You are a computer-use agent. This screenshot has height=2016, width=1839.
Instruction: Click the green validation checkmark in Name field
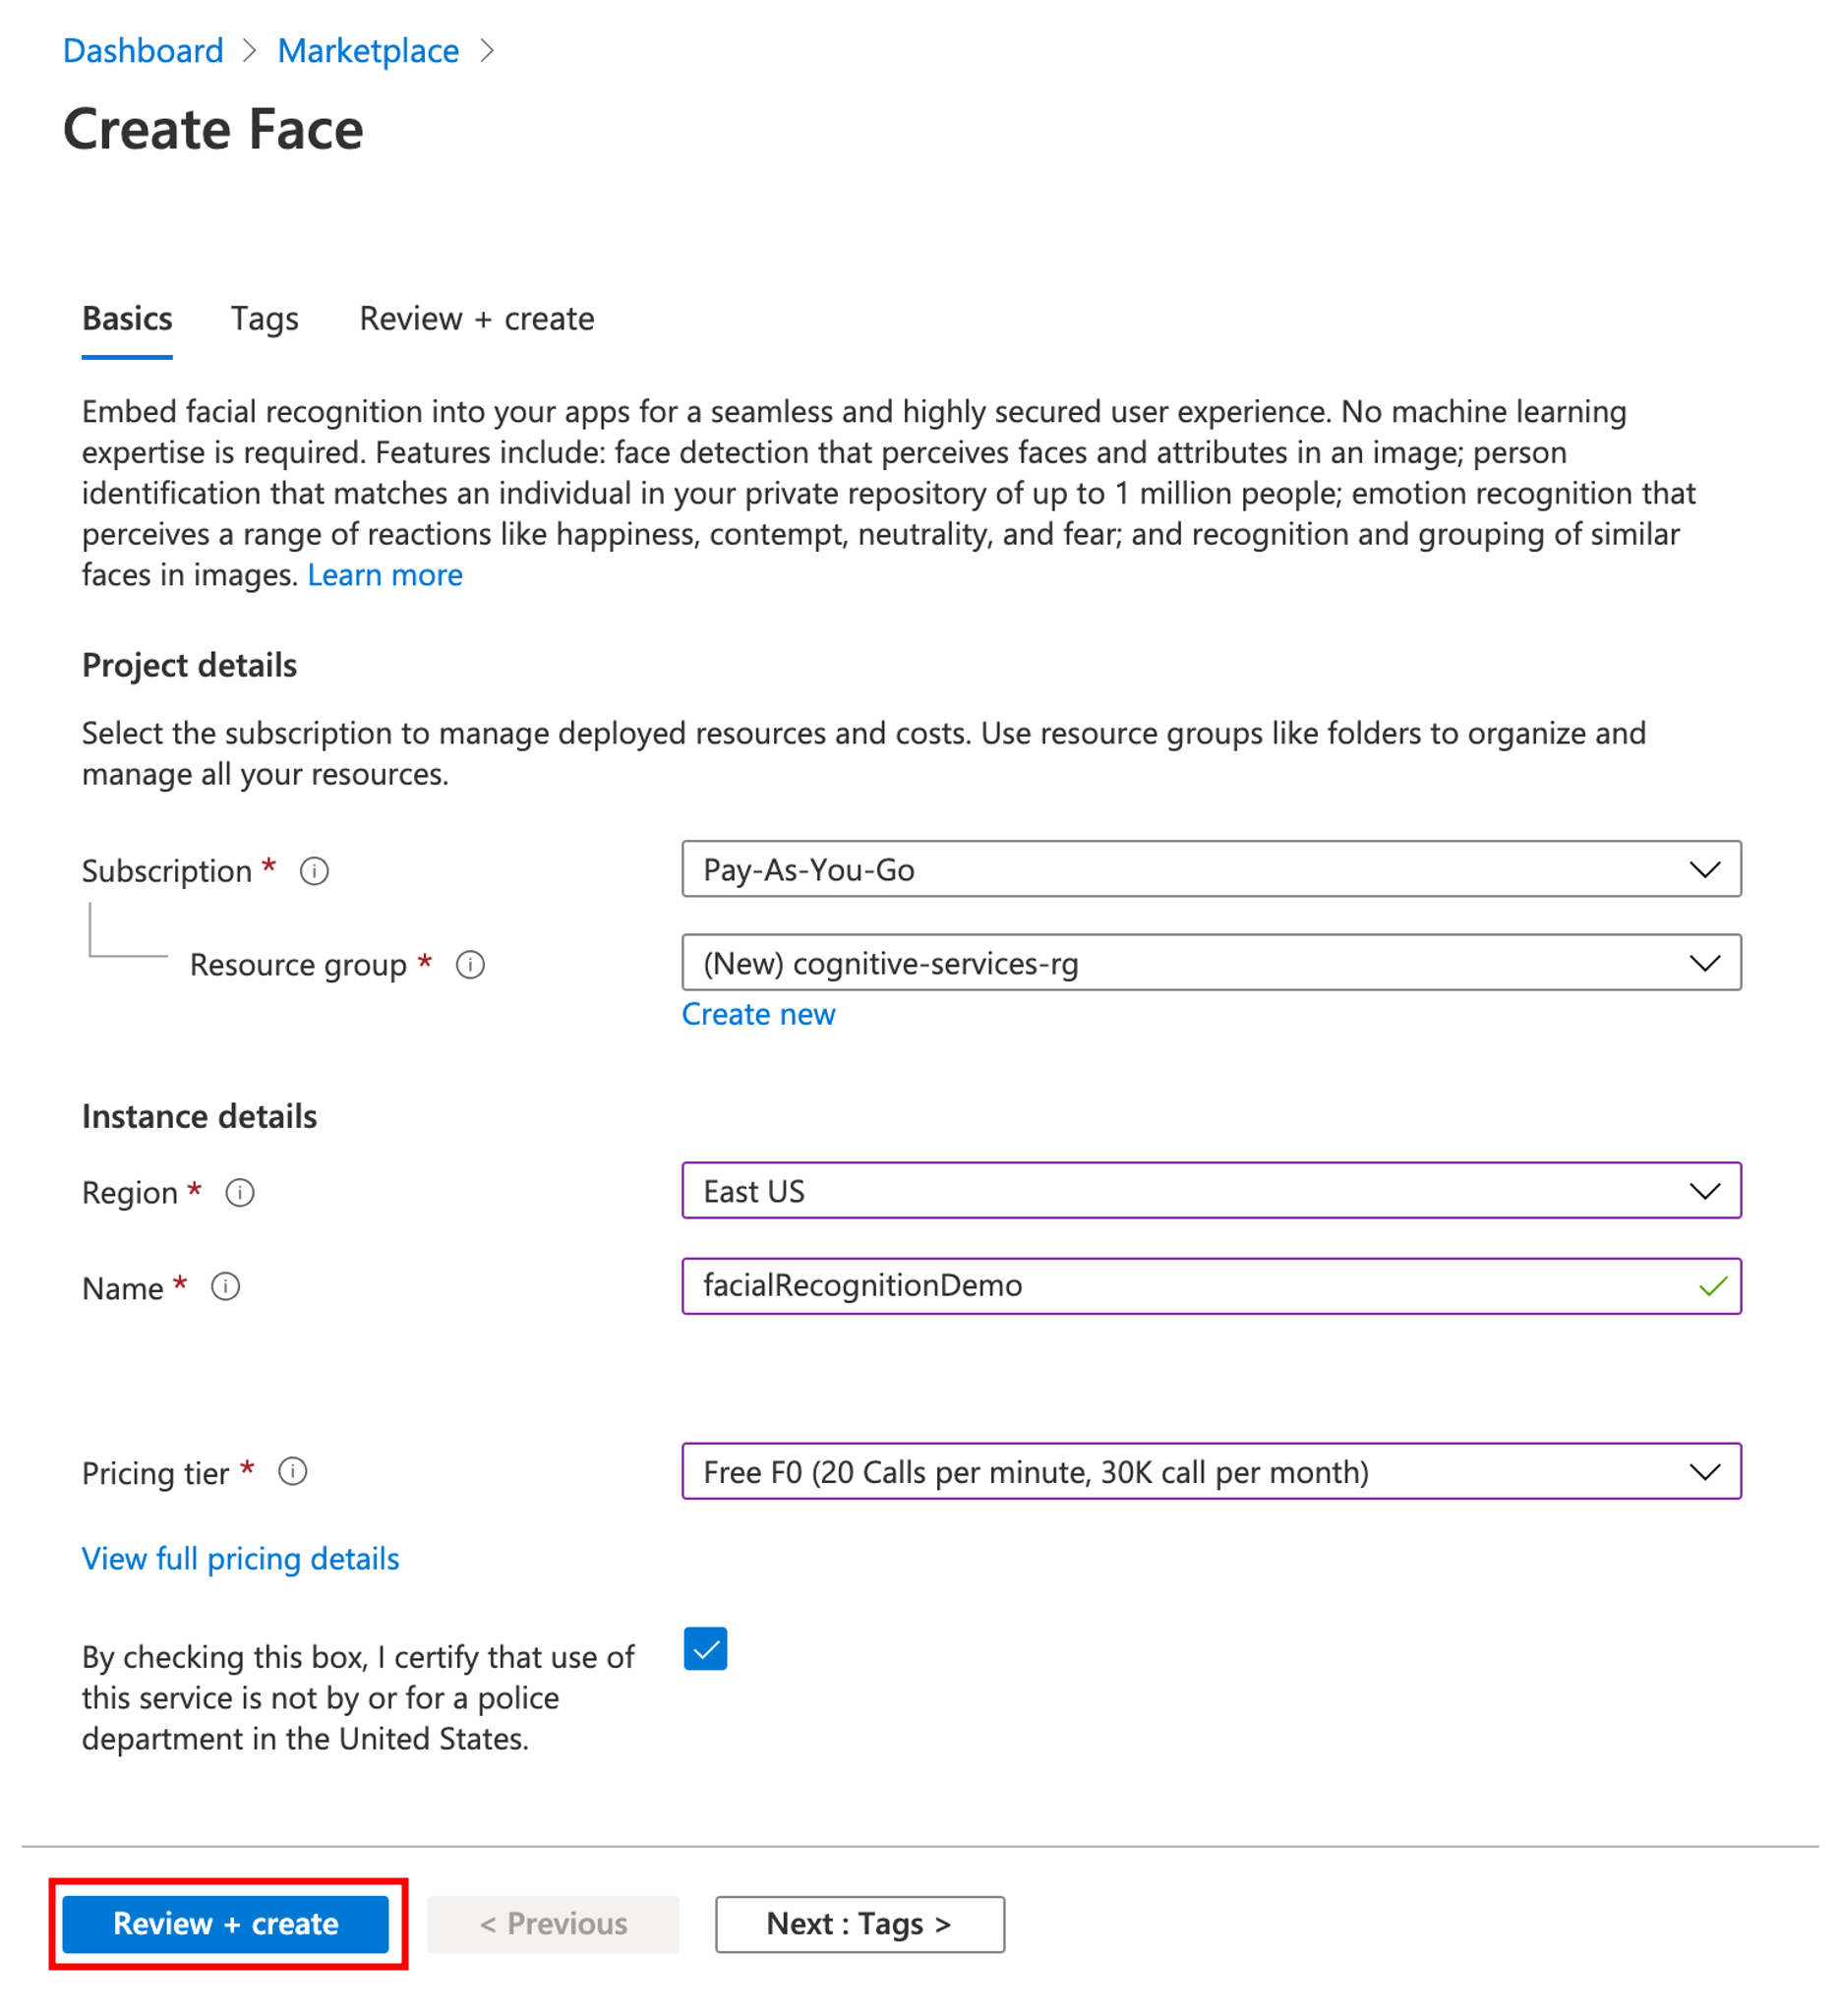1716,1287
